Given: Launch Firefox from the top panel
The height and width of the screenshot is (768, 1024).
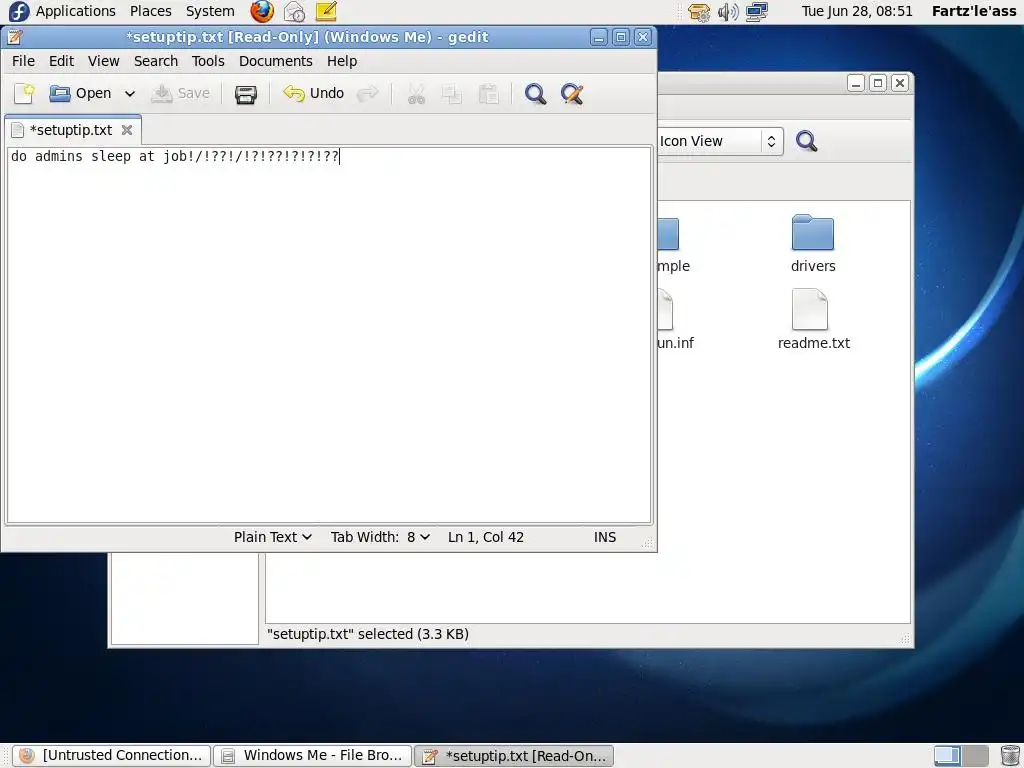Looking at the screenshot, I should coord(262,11).
